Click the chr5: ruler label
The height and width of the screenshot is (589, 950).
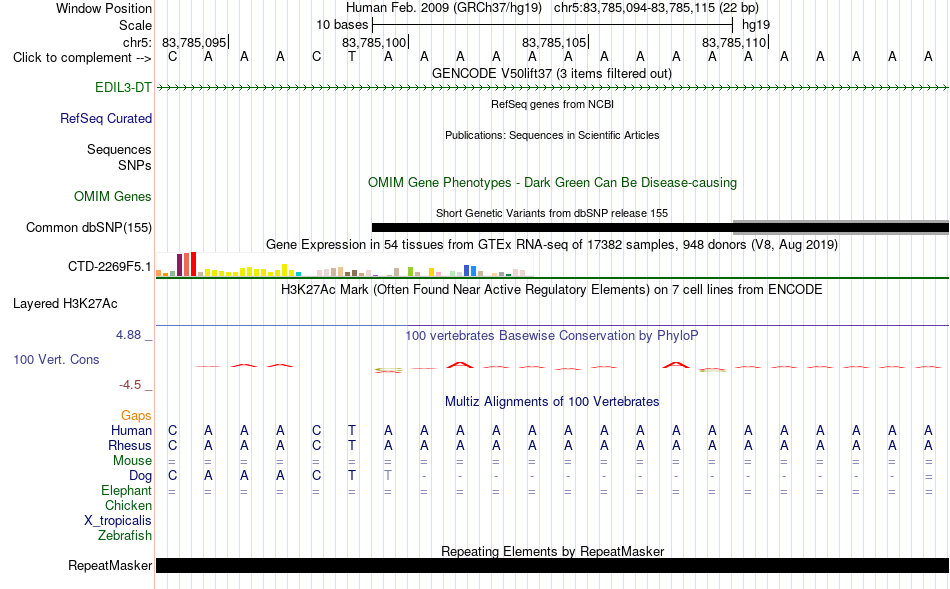coord(138,42)
